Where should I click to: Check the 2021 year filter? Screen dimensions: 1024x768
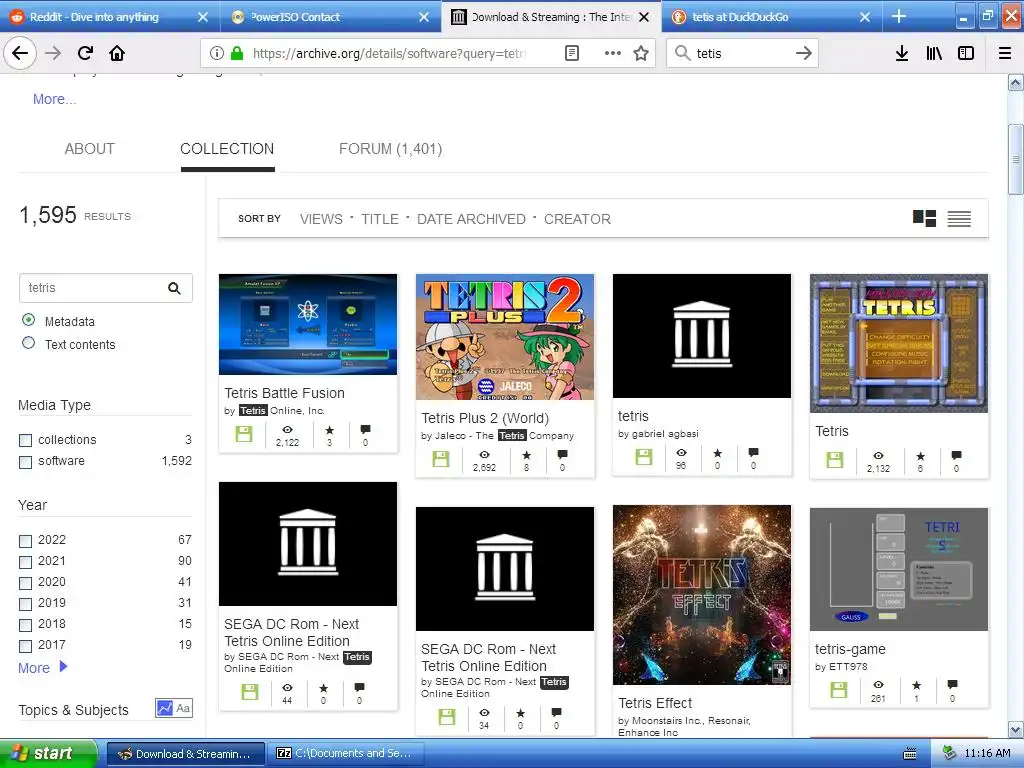tap(25, 562)
